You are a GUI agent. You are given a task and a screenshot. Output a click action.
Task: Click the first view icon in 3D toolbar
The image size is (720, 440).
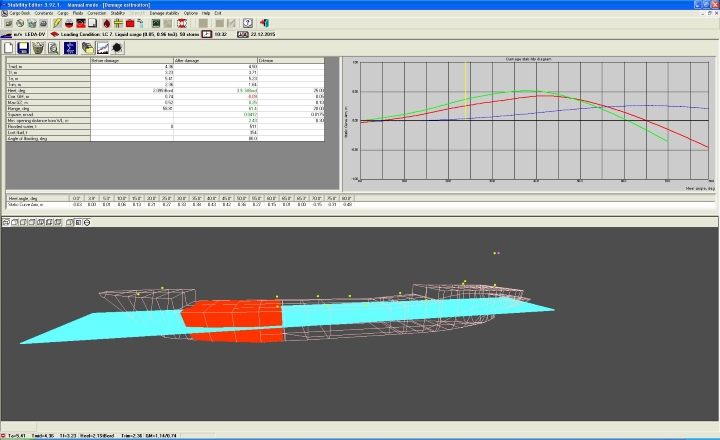(x=6, y=222)
